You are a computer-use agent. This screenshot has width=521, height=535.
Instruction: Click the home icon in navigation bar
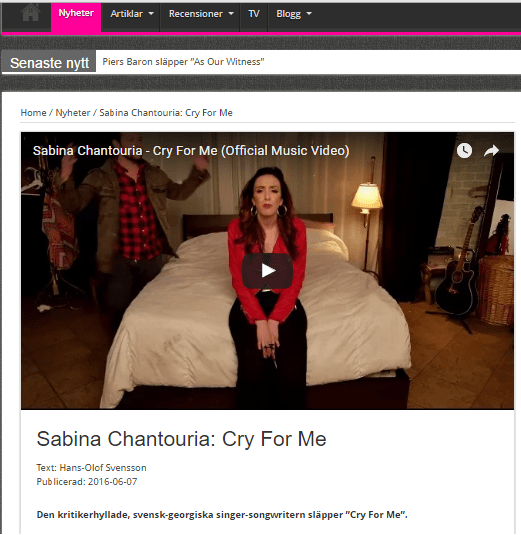click(31, 13)
